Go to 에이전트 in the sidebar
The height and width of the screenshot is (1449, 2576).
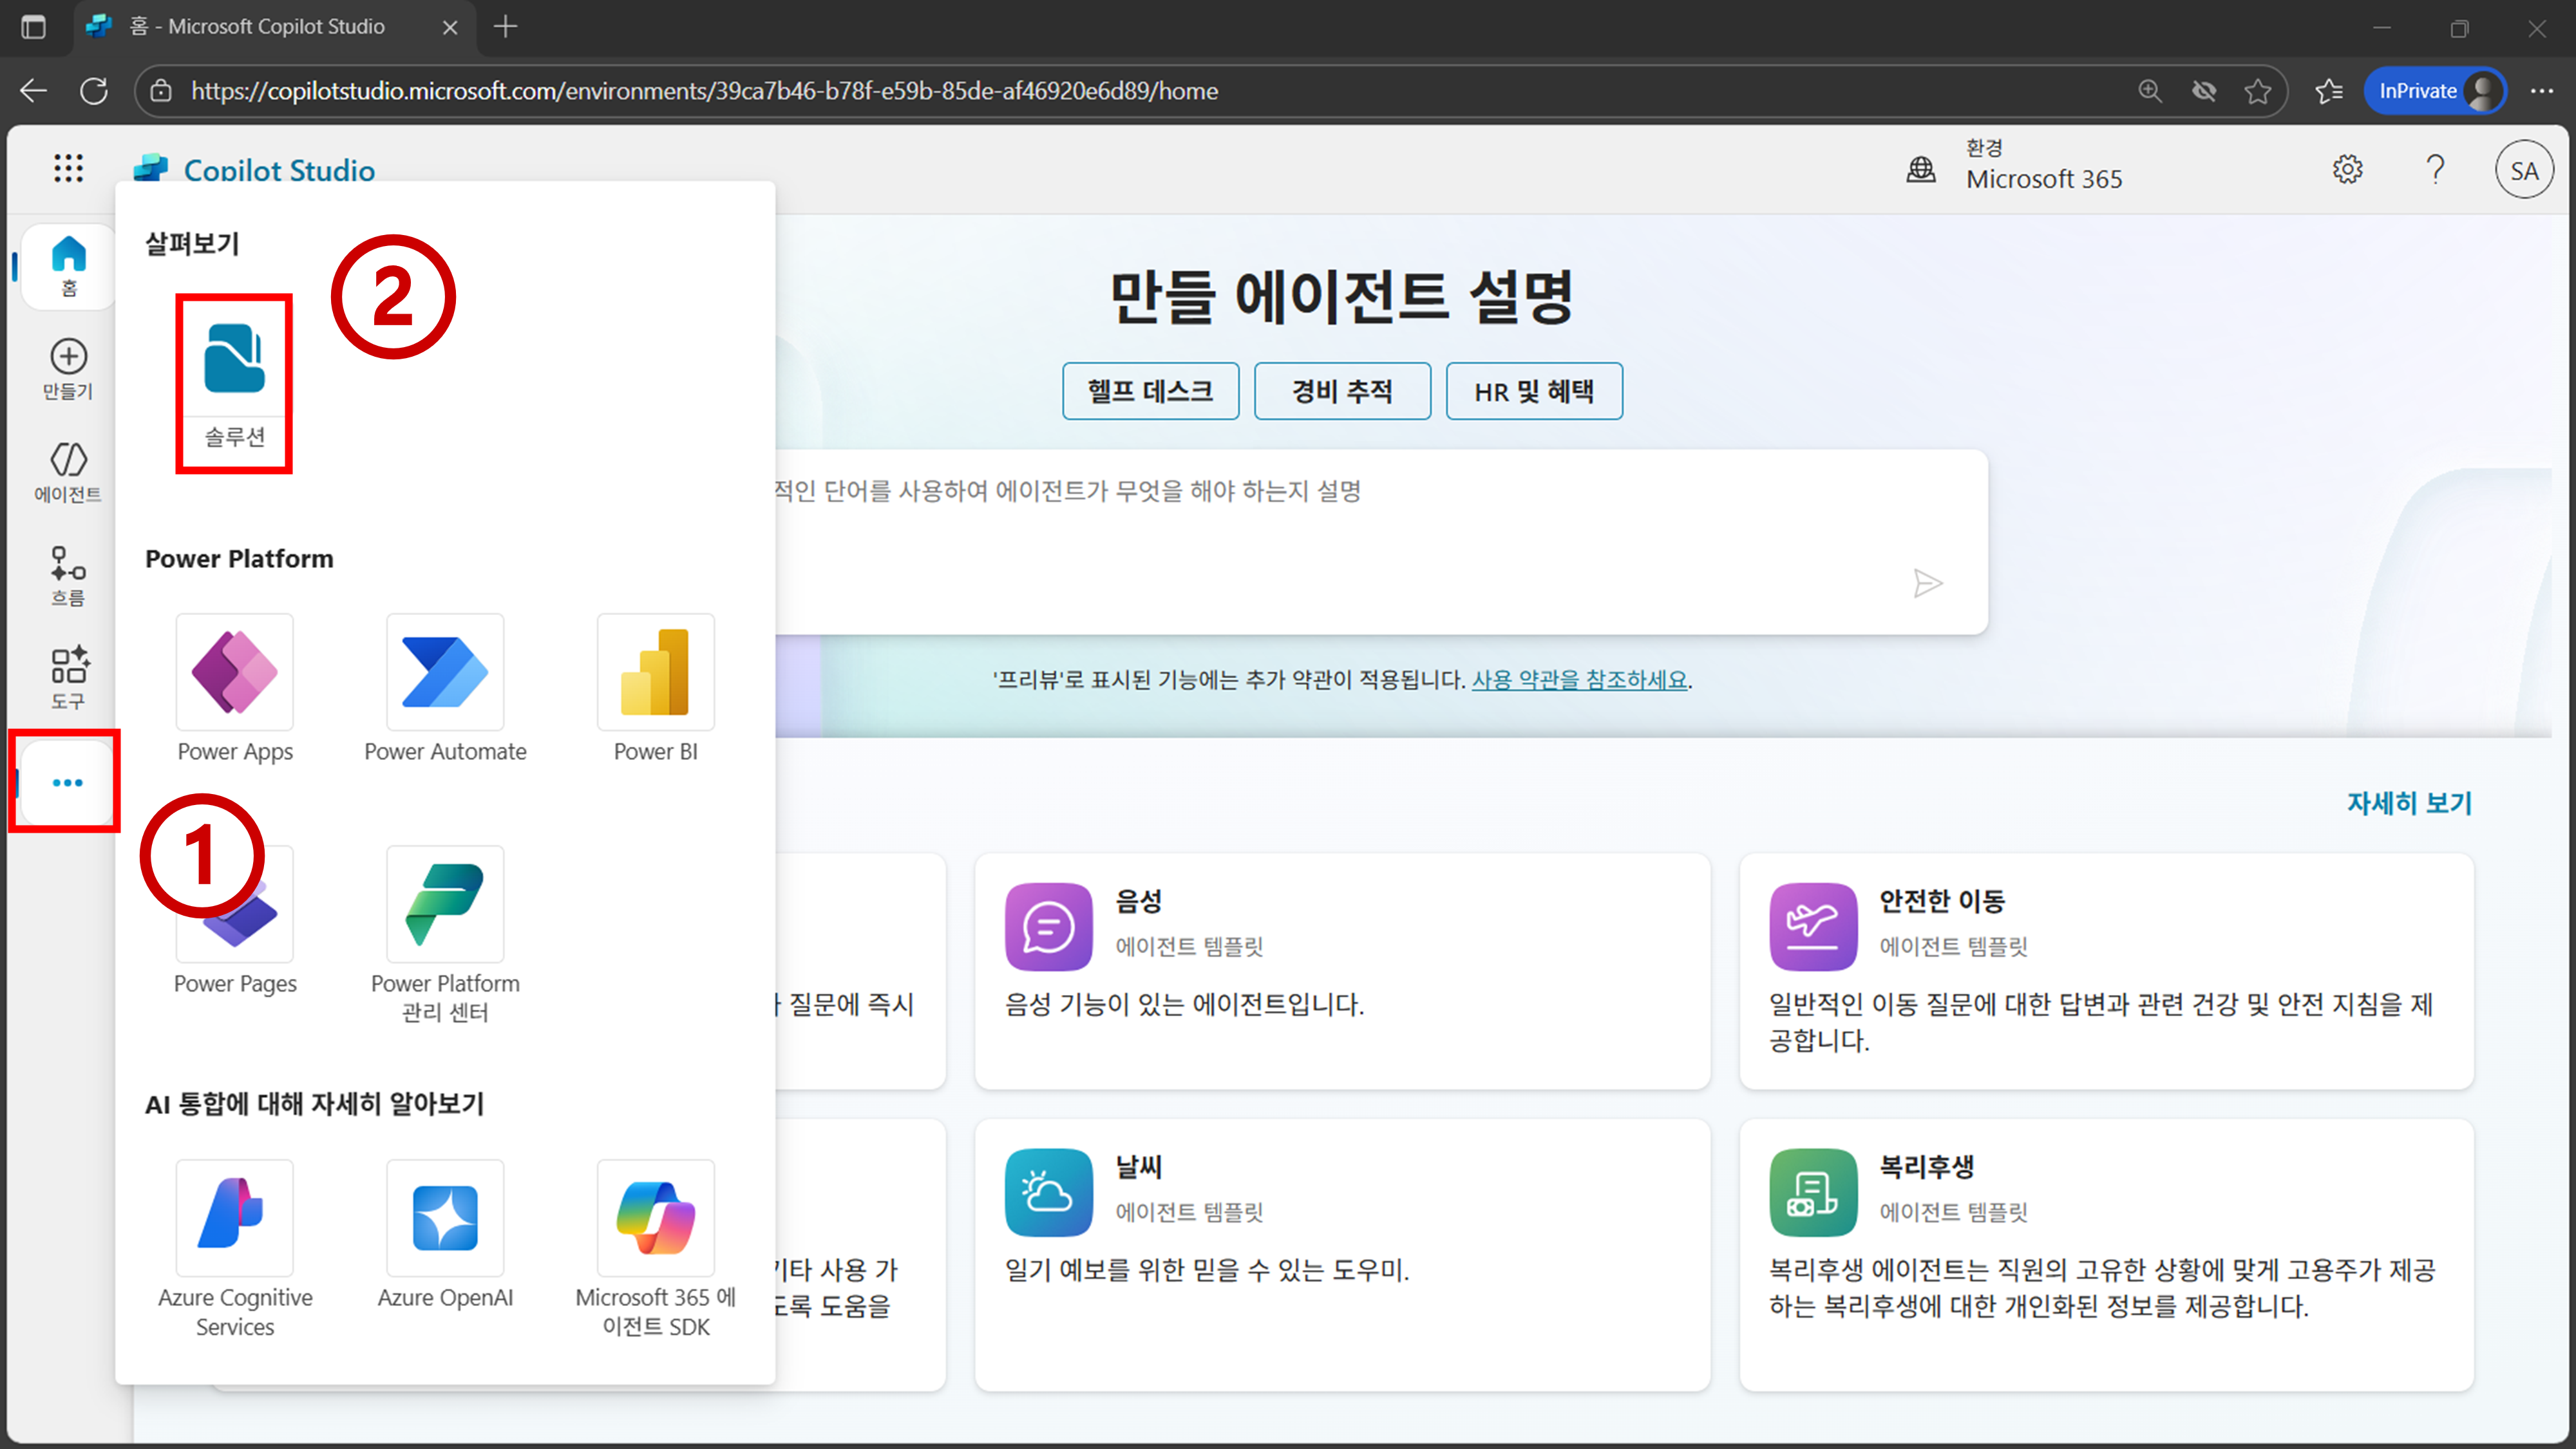tap(68, 472)
